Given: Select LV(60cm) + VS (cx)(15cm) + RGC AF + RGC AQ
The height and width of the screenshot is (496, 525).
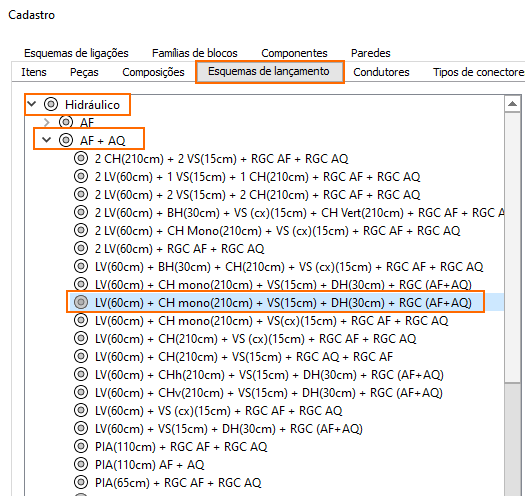Looking at the screenshot, I should 218,411.
